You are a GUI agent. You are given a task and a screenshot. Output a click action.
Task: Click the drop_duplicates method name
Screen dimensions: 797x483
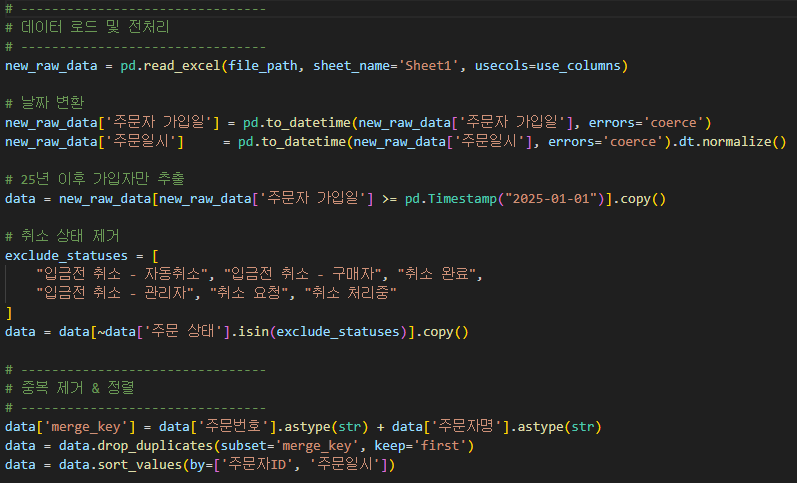pyautogui.click(x=155, y=446)
